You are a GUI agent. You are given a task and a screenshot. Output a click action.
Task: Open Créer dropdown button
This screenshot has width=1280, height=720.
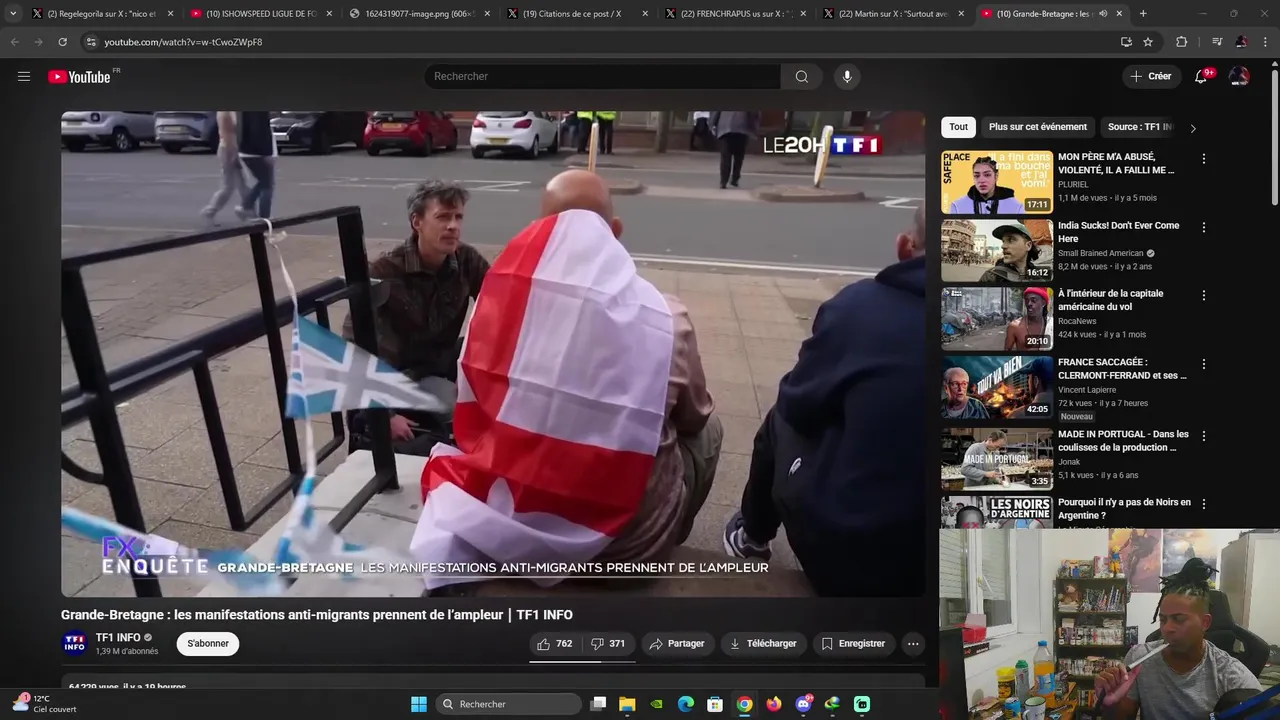pos(1150,76)
